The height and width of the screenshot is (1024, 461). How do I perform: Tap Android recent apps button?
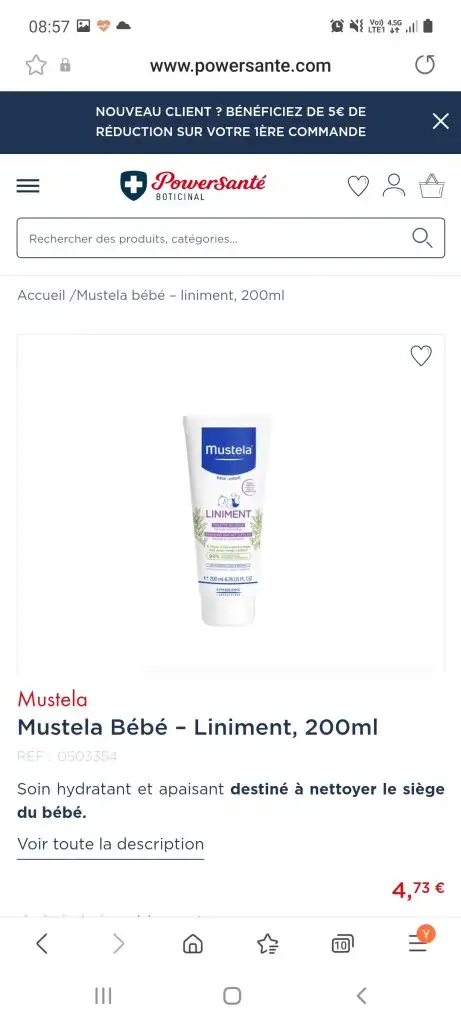point(103,996)
